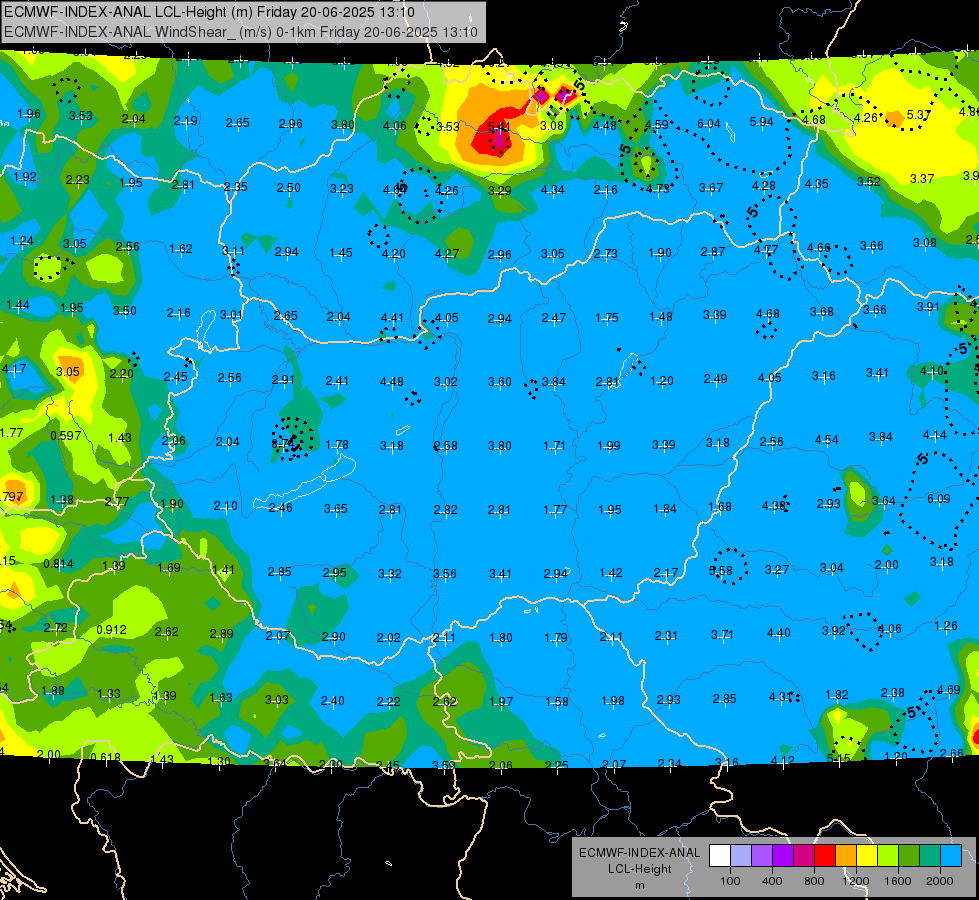Click the white legend color swatch
This screenshot has width=979, height=900.
pos(719,856)
